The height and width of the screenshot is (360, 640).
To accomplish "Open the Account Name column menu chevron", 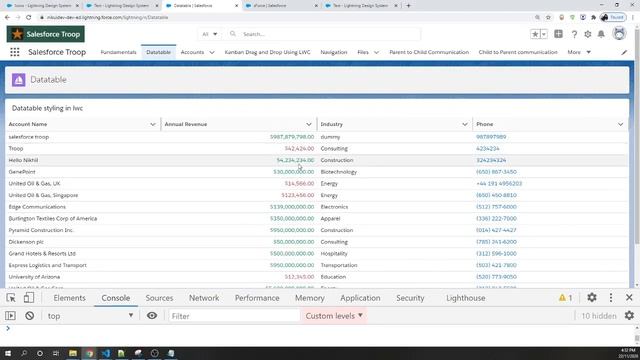I will [153, 124].
